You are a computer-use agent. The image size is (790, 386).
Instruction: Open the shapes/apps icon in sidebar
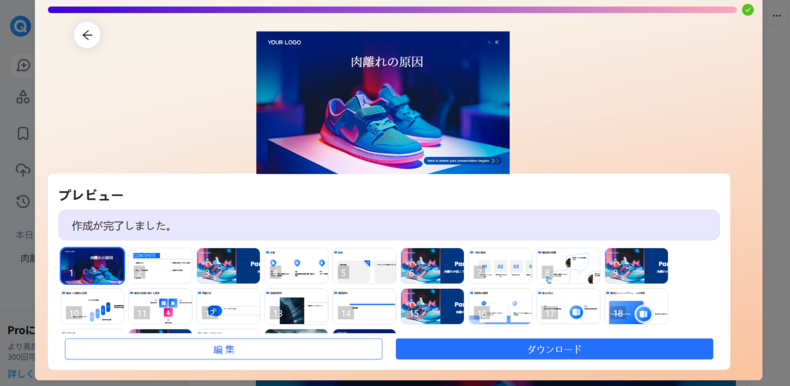pyautogui.click(x=23, y=97)
